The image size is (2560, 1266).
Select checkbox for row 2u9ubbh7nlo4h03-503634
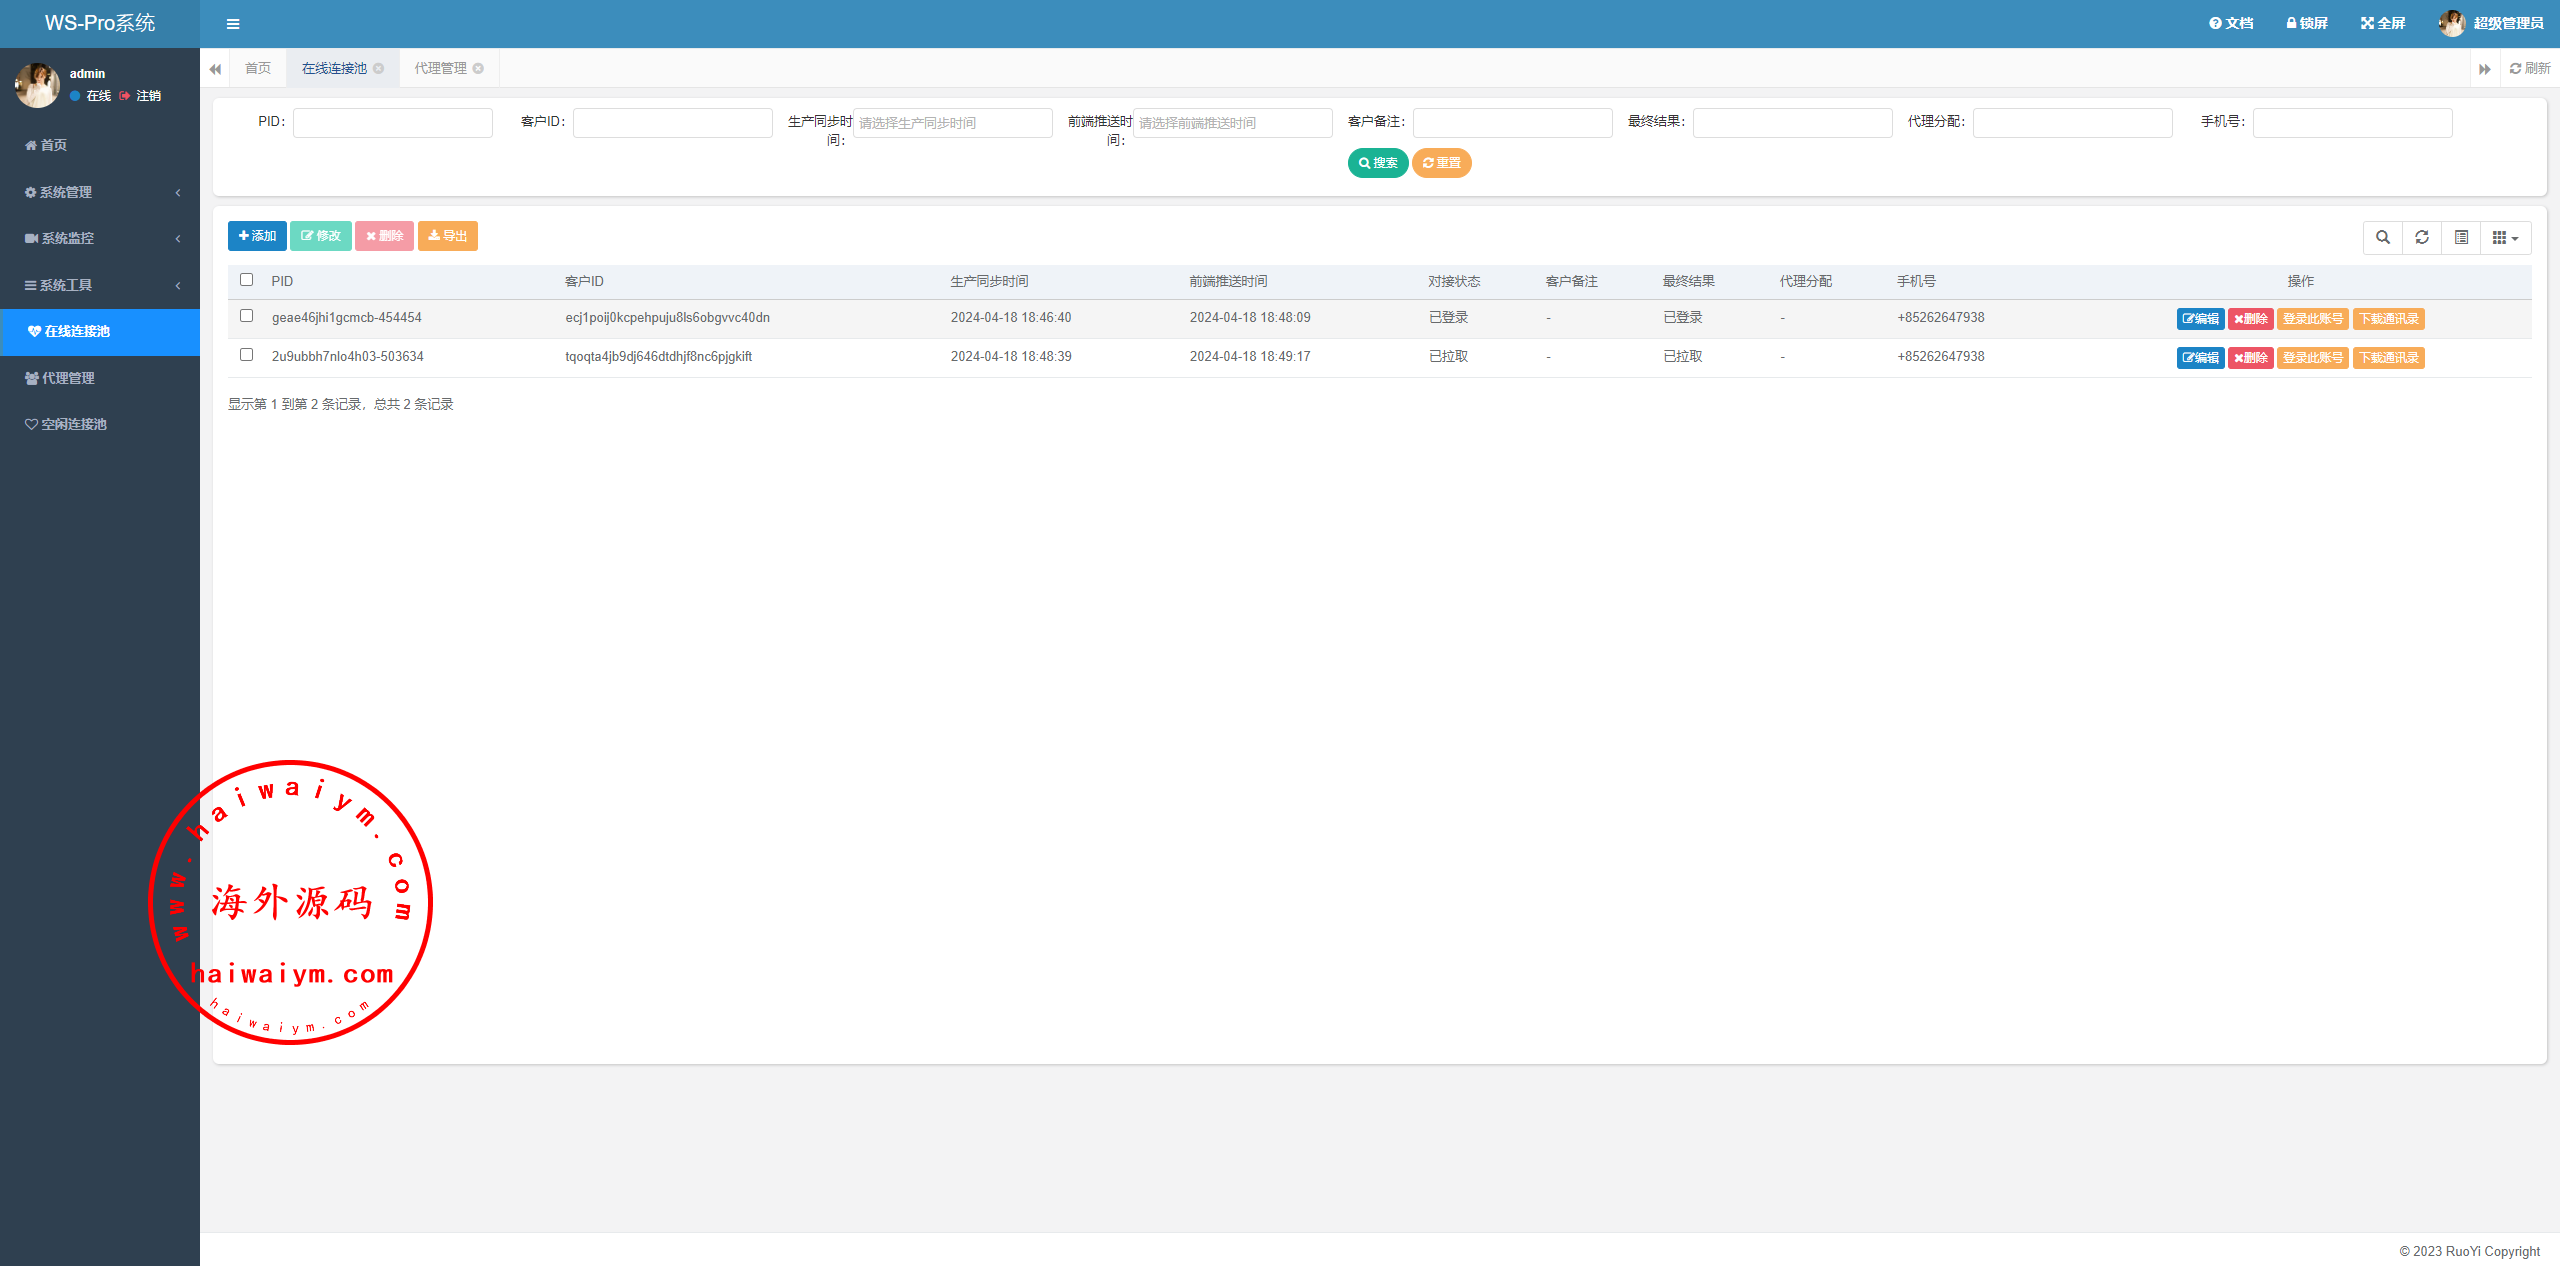tap(247, 355)
